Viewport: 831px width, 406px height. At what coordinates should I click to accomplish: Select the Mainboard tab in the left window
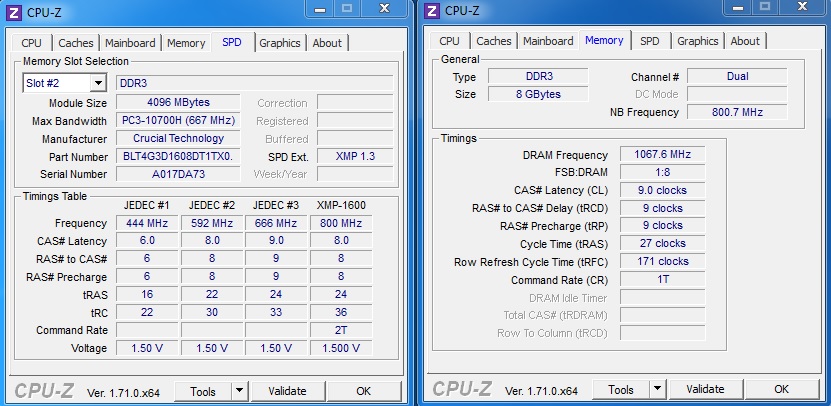tap(130, 43)
